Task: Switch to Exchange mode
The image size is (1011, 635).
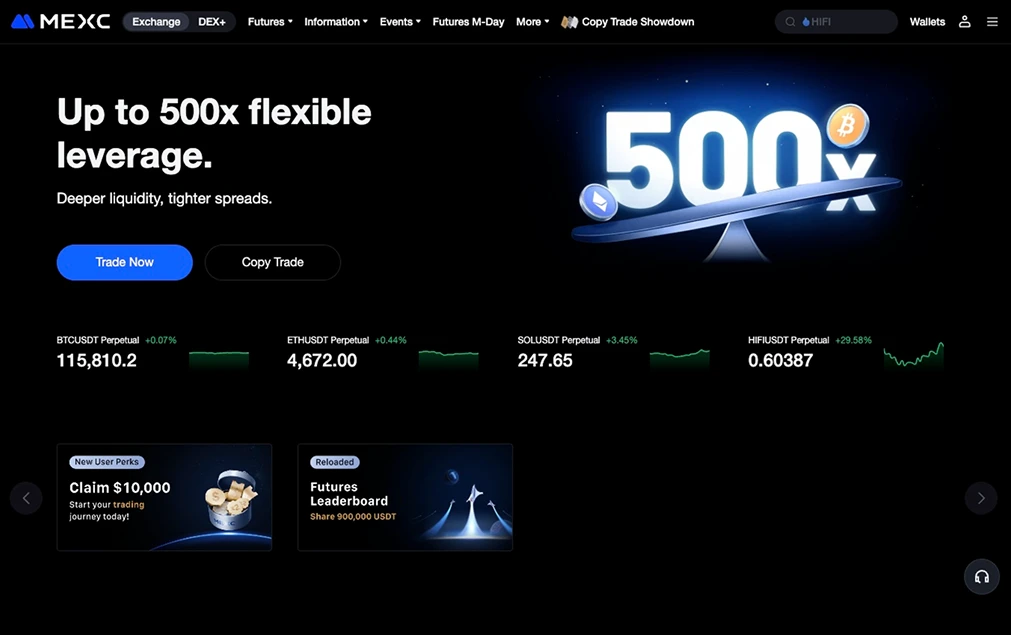Action: [156, 22]
